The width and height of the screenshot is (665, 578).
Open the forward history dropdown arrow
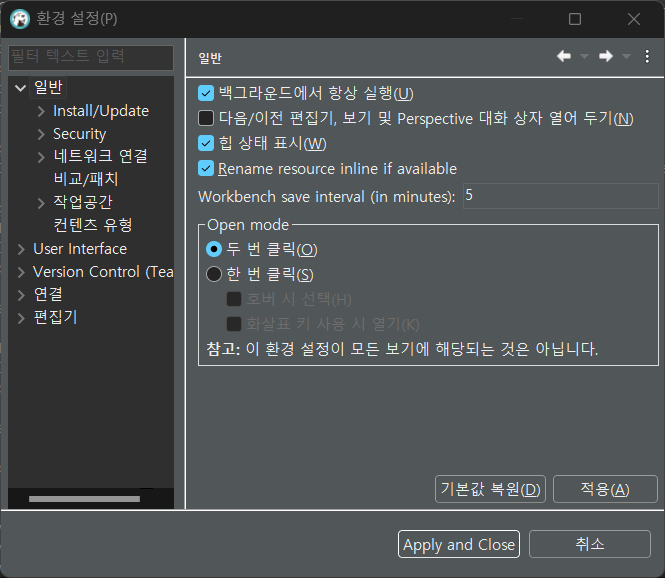[x=626, y=56]
